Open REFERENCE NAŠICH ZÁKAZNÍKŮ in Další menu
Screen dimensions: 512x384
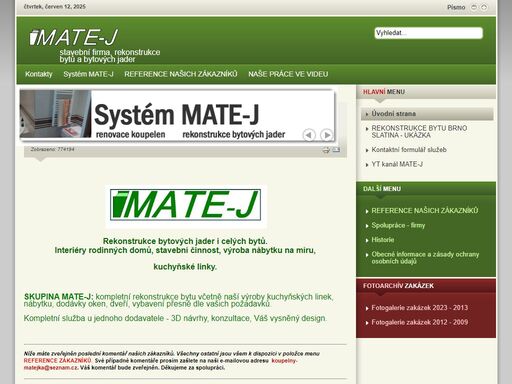pos(425,211)
